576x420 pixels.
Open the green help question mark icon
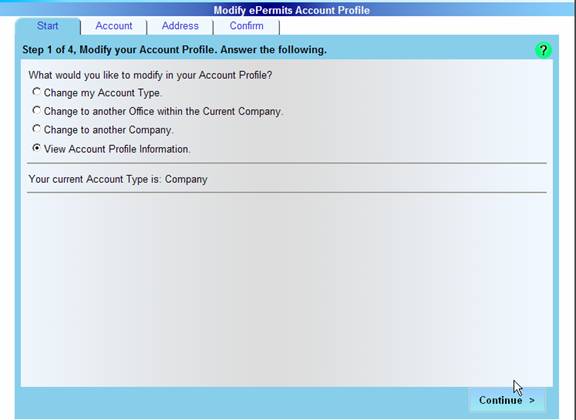click(x=543, y=50)
